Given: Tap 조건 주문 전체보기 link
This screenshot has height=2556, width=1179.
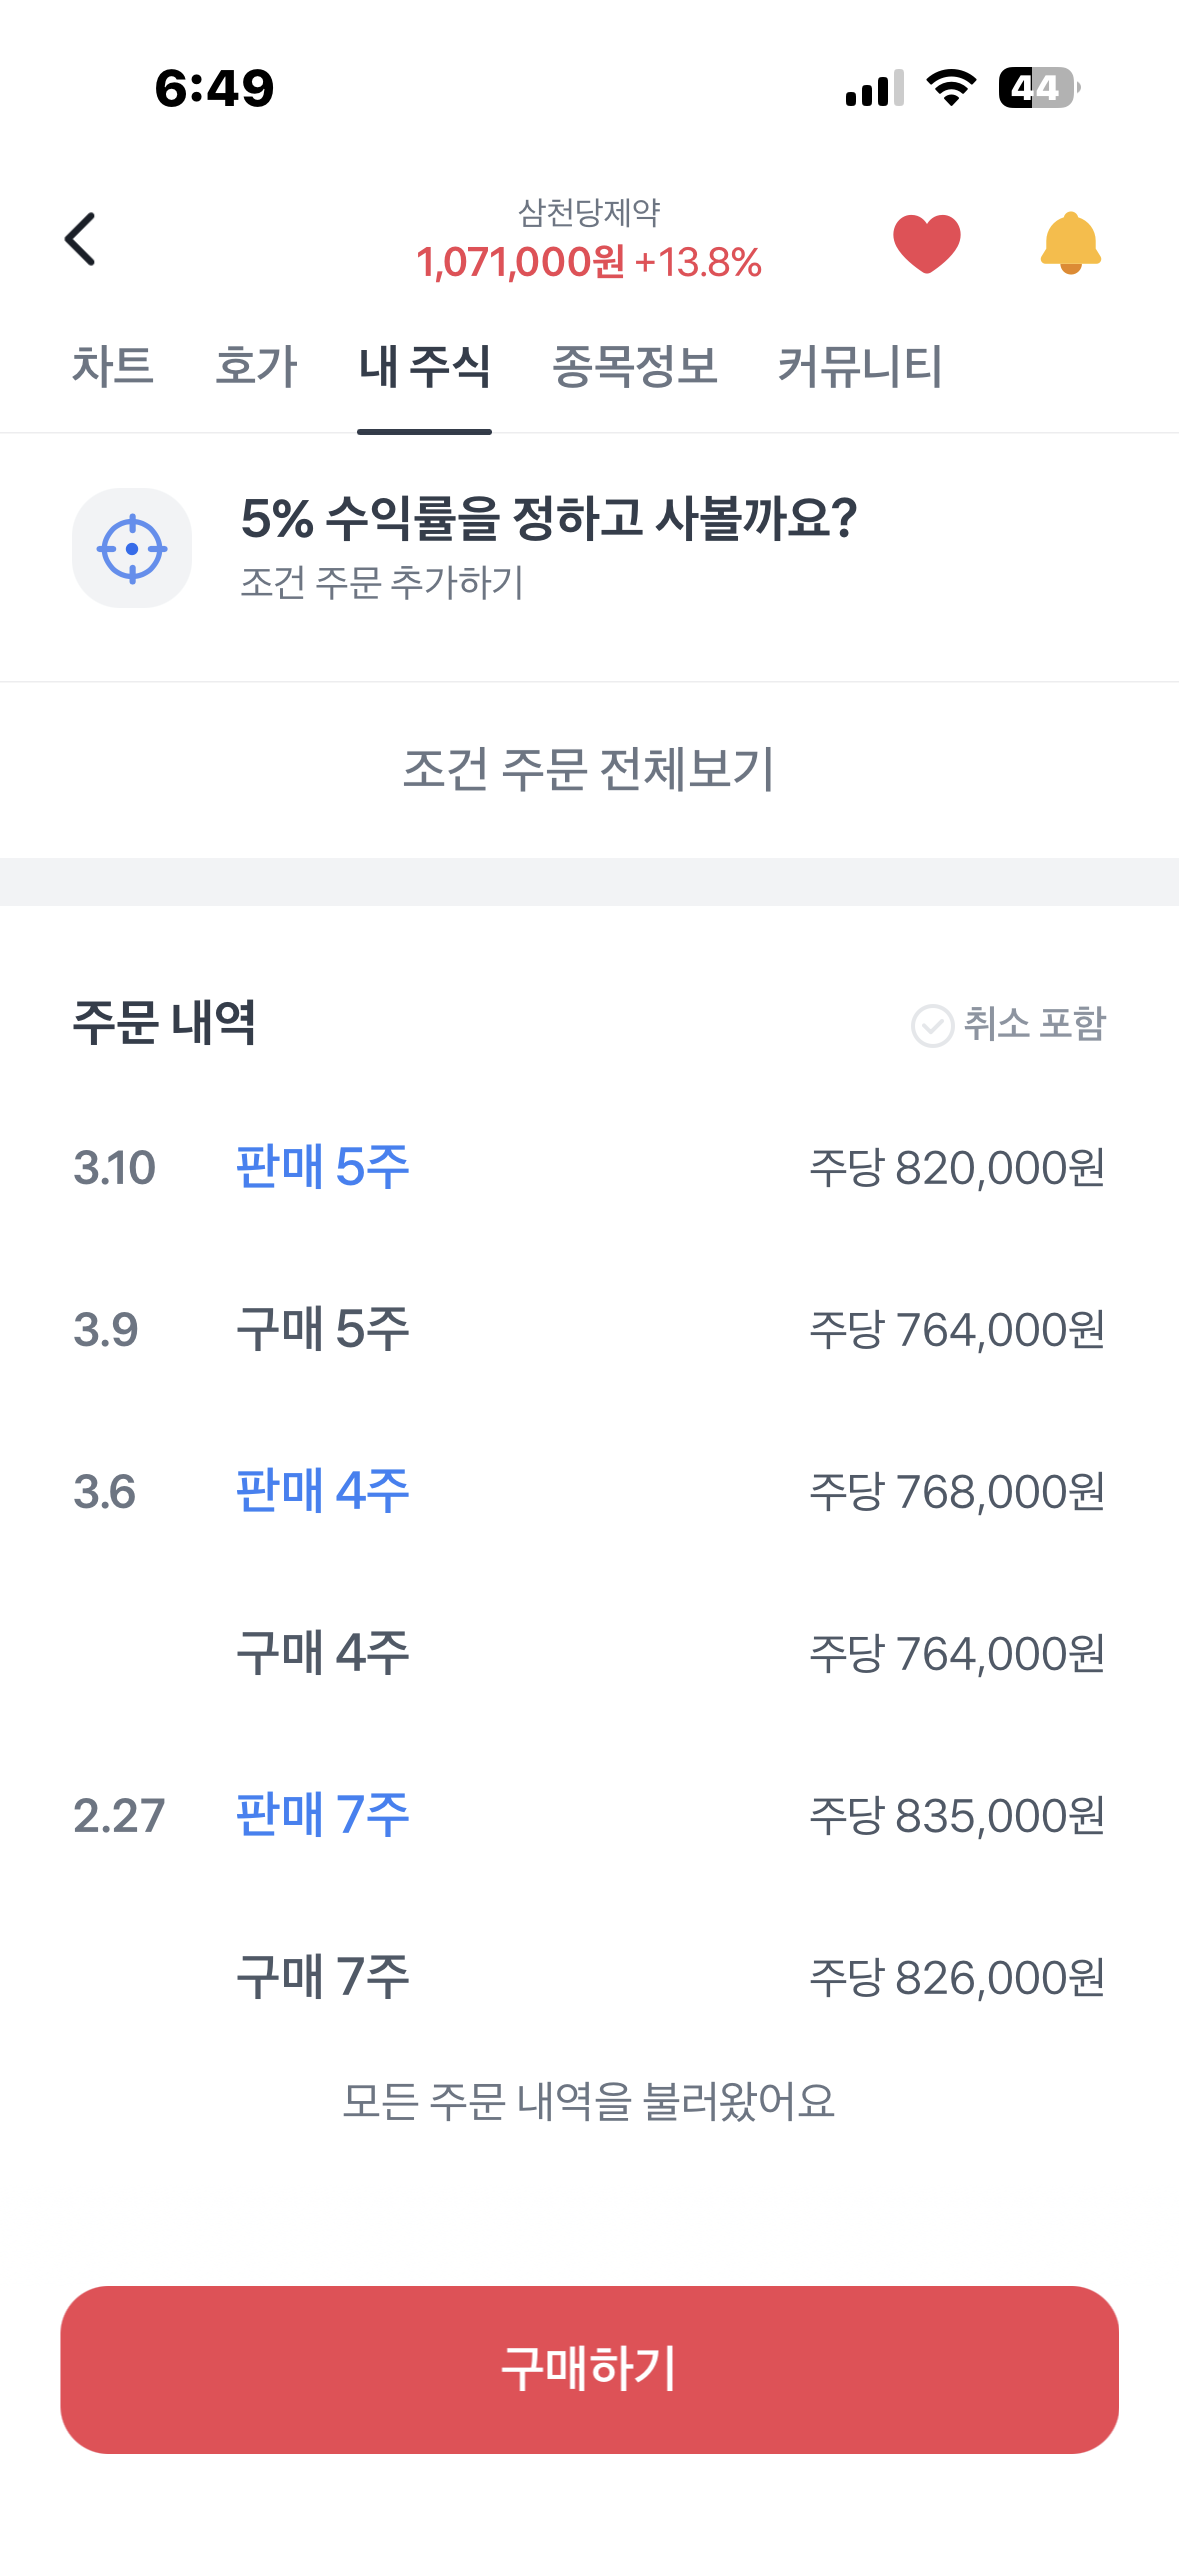Looking at the screenshot, I should tap(589, 769).
